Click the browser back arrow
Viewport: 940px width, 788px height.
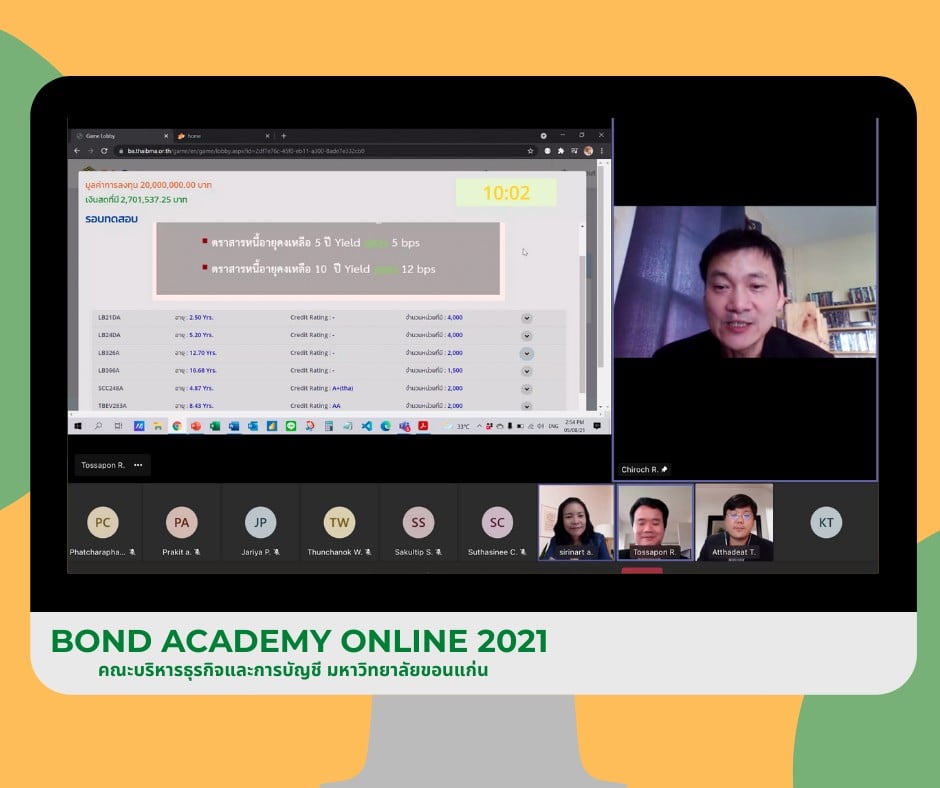[x=78, y=151]
